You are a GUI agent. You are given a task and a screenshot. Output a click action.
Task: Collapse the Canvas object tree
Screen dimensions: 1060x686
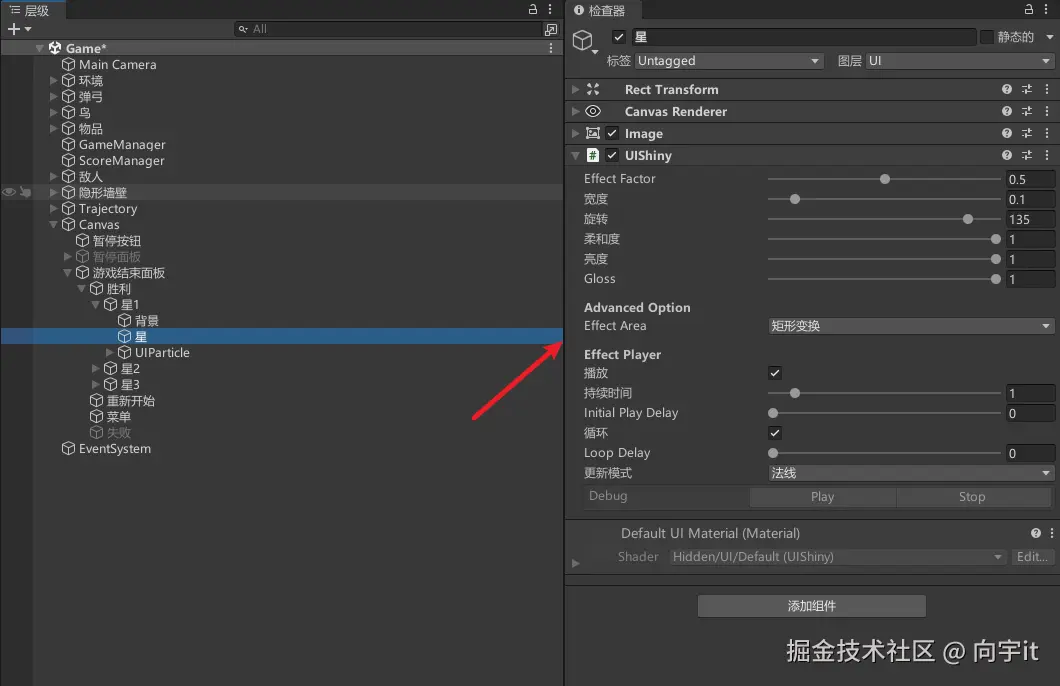click(53, 225)
